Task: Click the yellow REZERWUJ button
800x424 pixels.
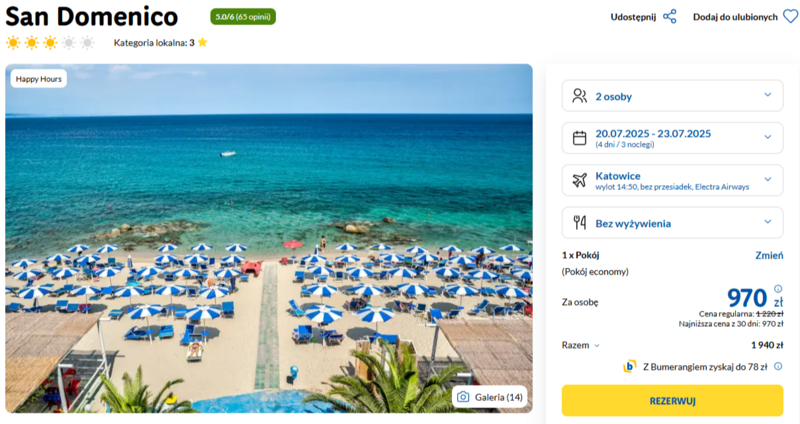Action: click(x=672, y=401)
